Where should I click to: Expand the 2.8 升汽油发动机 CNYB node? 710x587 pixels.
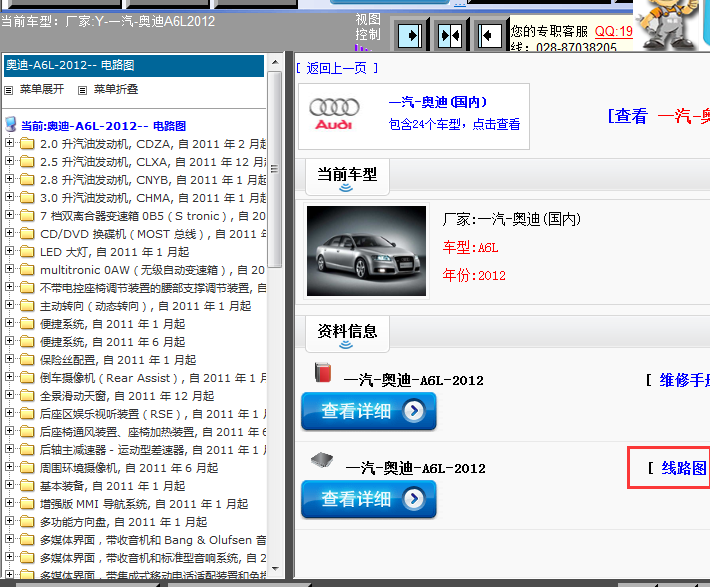(x=9, y=179)
